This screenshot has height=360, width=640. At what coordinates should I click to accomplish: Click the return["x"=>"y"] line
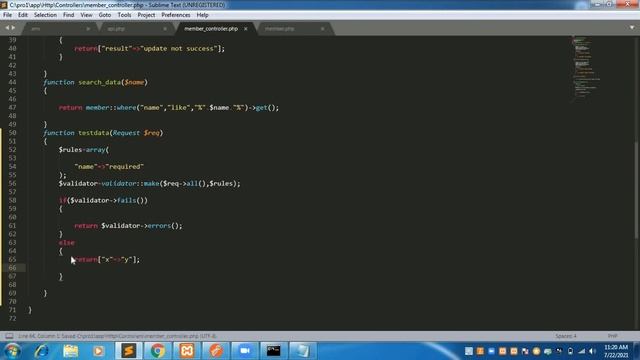107,260
